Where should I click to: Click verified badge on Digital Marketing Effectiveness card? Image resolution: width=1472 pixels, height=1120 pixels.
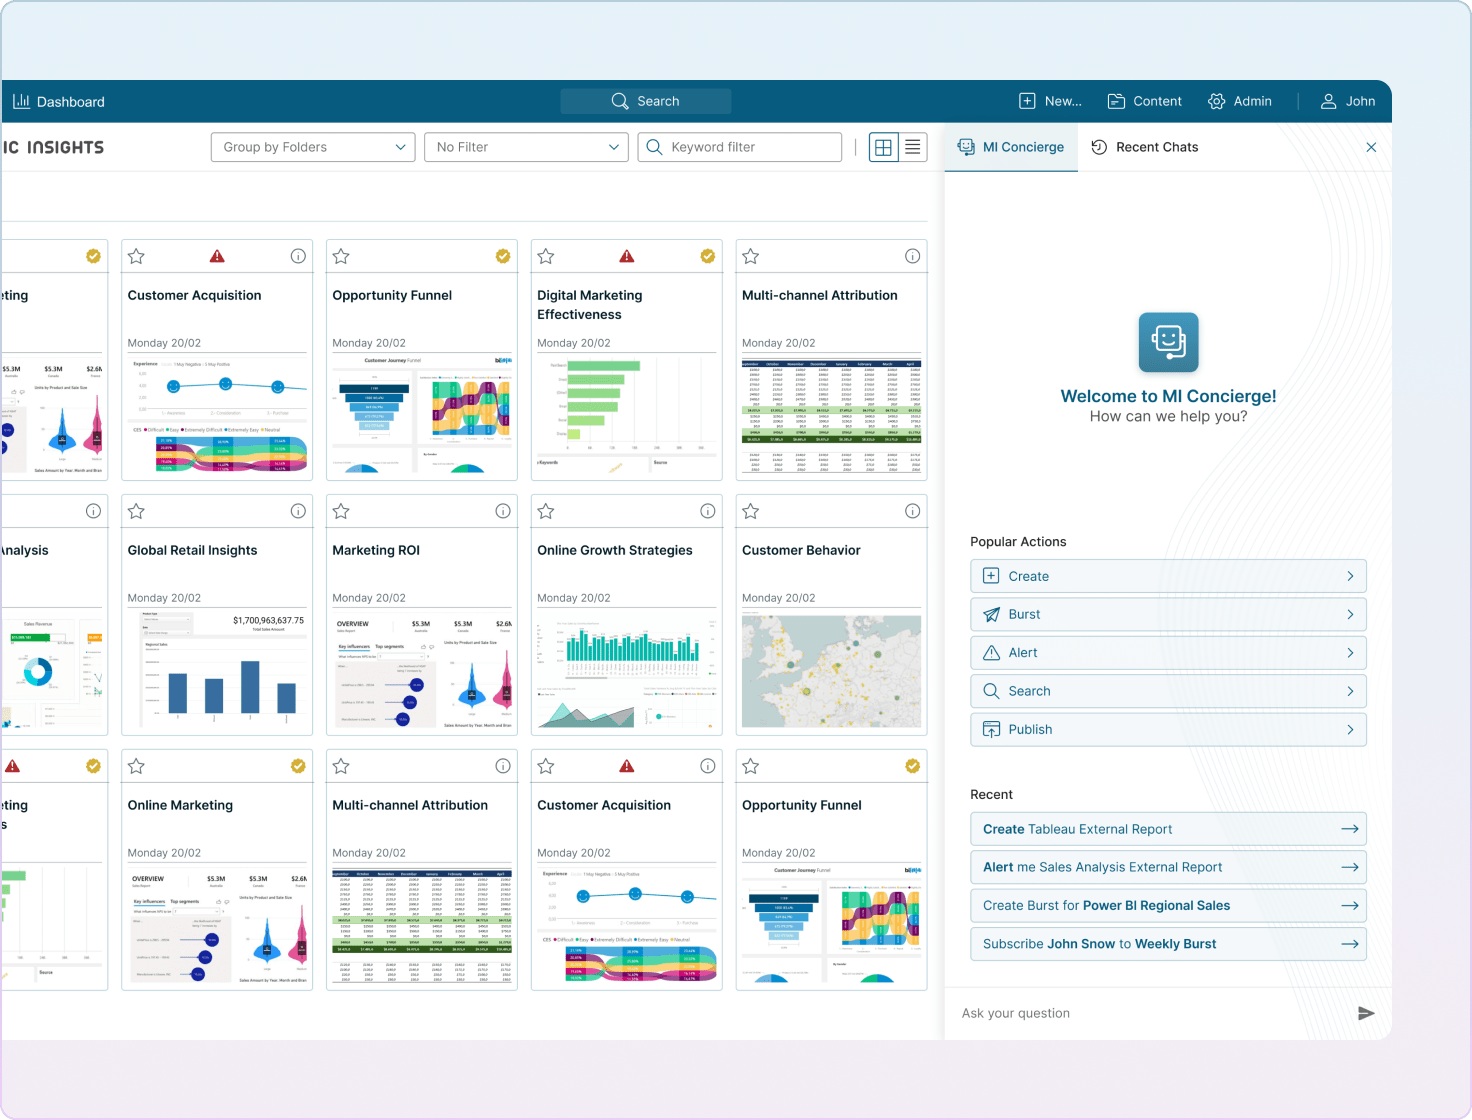(708, 256)
